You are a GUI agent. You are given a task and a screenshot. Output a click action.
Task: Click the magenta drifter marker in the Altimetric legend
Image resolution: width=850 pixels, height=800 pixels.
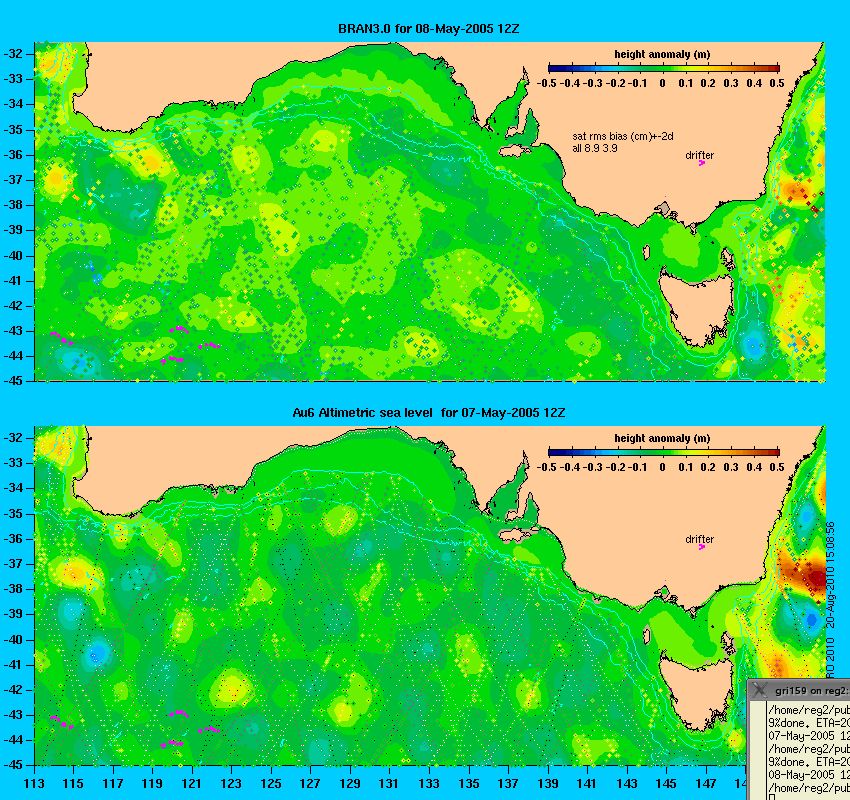[701, 547]
